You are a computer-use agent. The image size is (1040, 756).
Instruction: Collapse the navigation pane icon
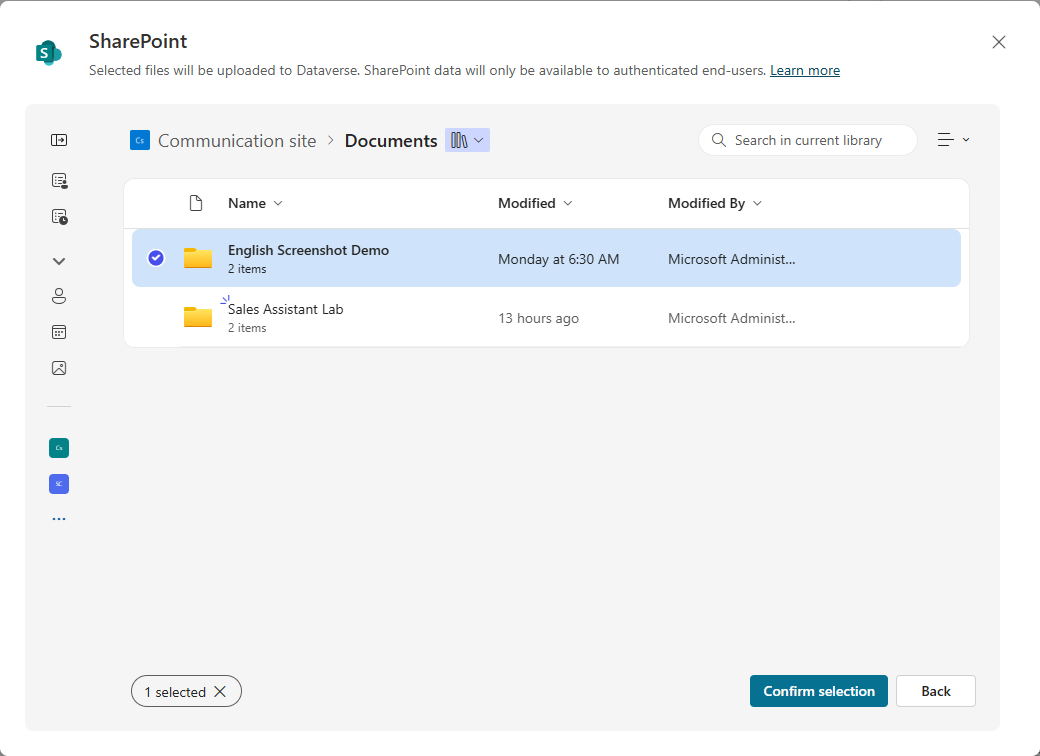[x=59, y=140]
